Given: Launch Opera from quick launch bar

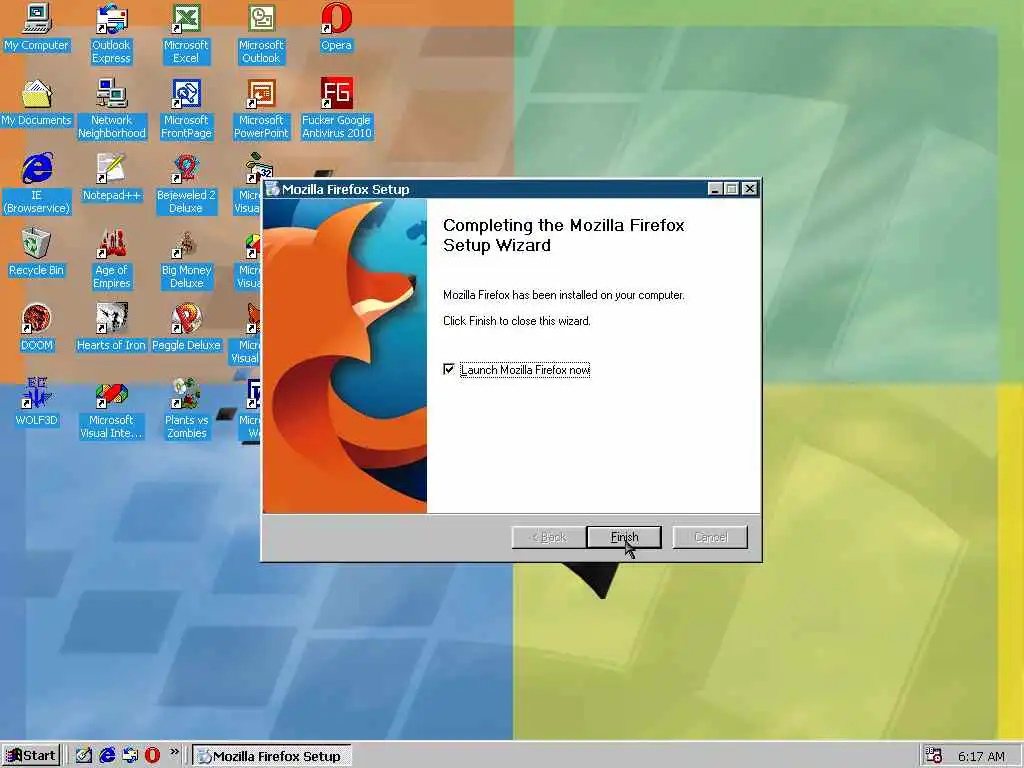Looking at the screenshot, I should 152,756.
